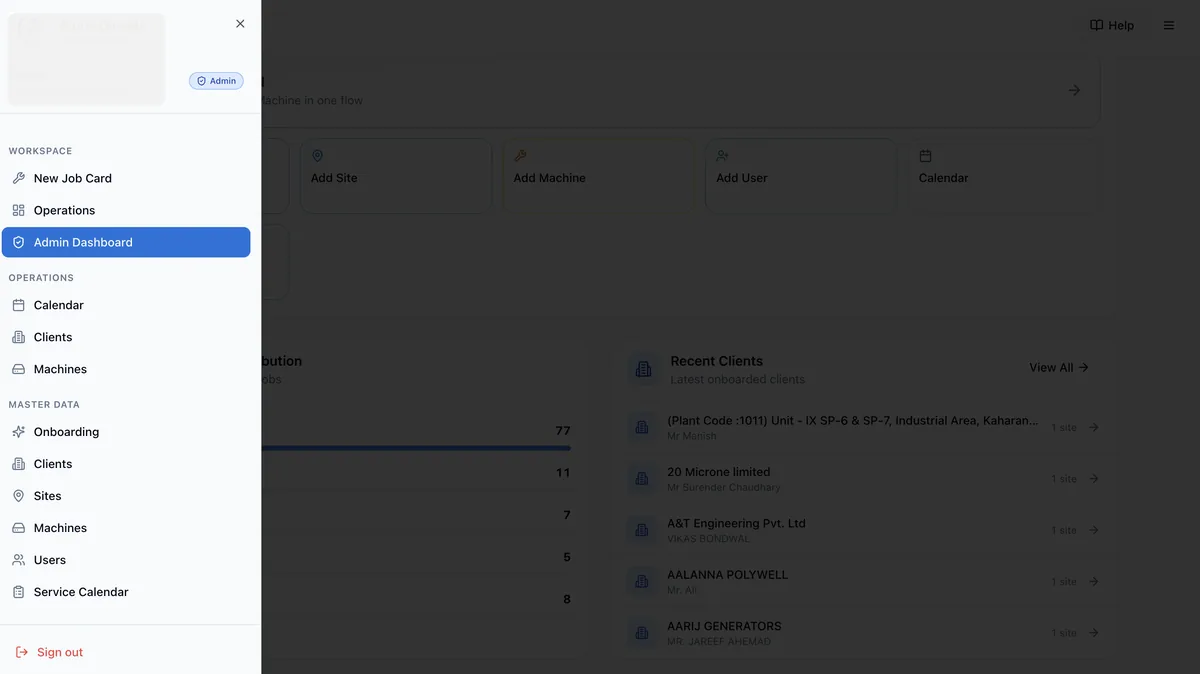Click the count 11 in distribution list
The height and width of the screenshot is (674, 1200).
[x=563, y=473]
